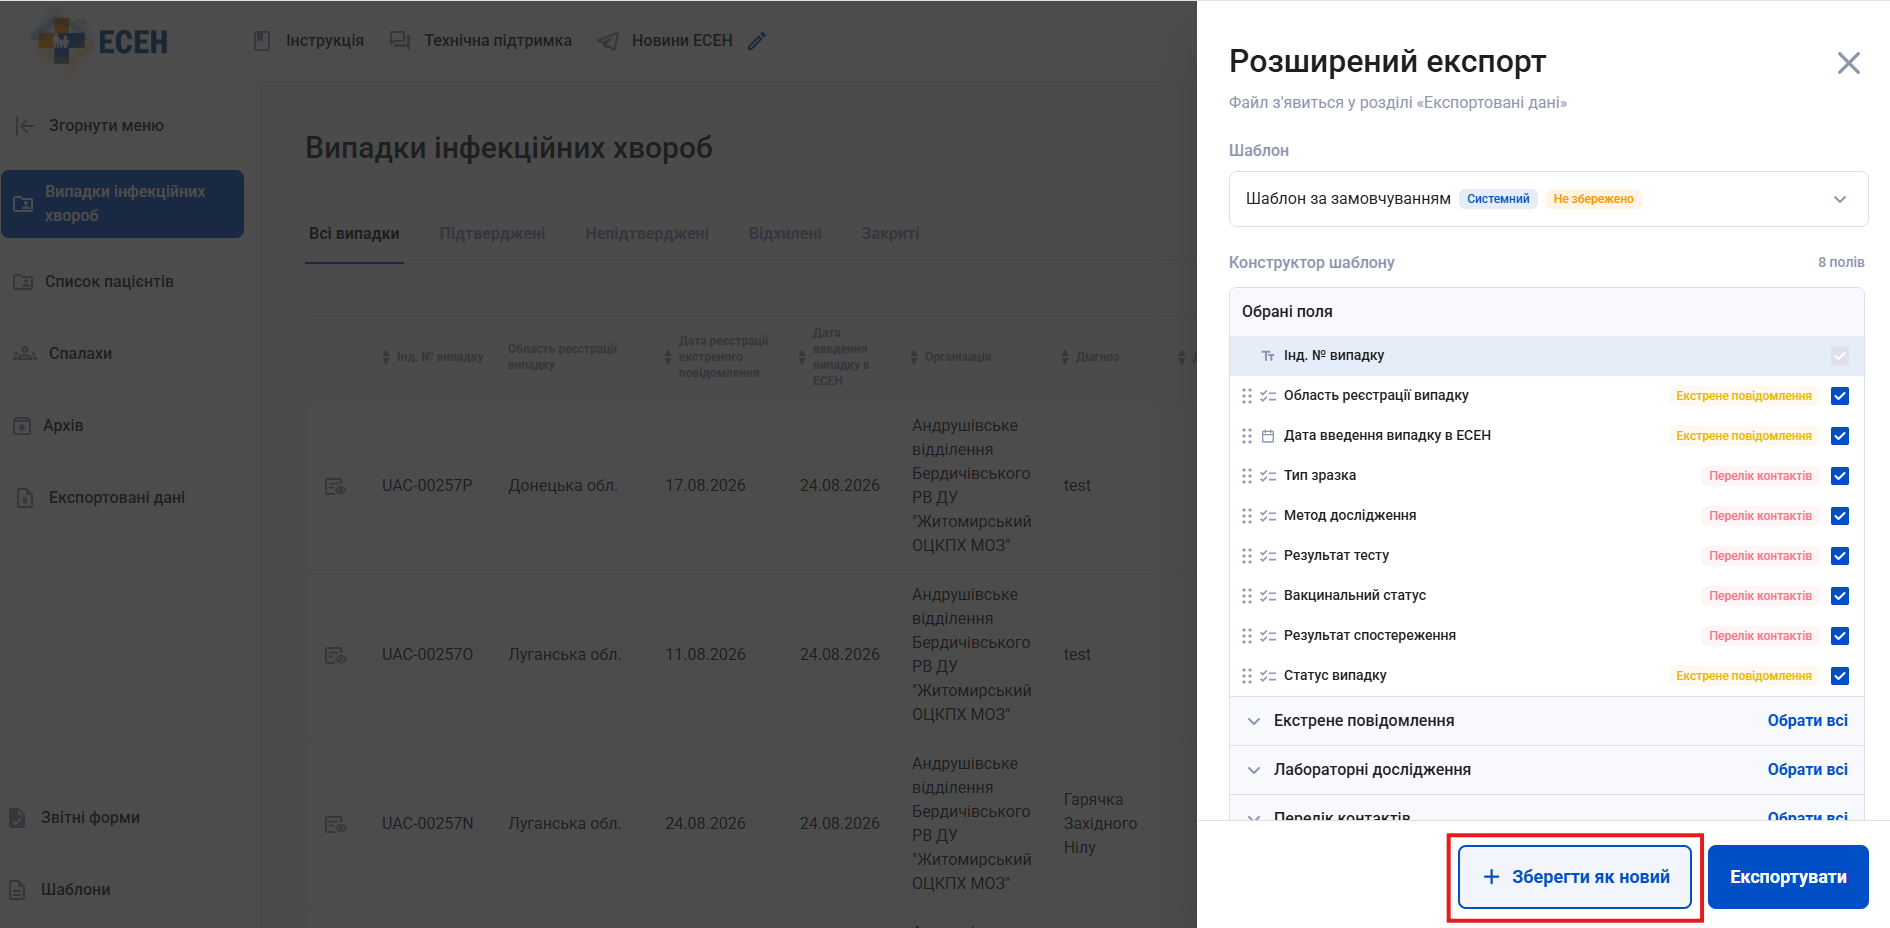
Task: Click the row icon for case UAC-00257O
Action: pos(335,655)
